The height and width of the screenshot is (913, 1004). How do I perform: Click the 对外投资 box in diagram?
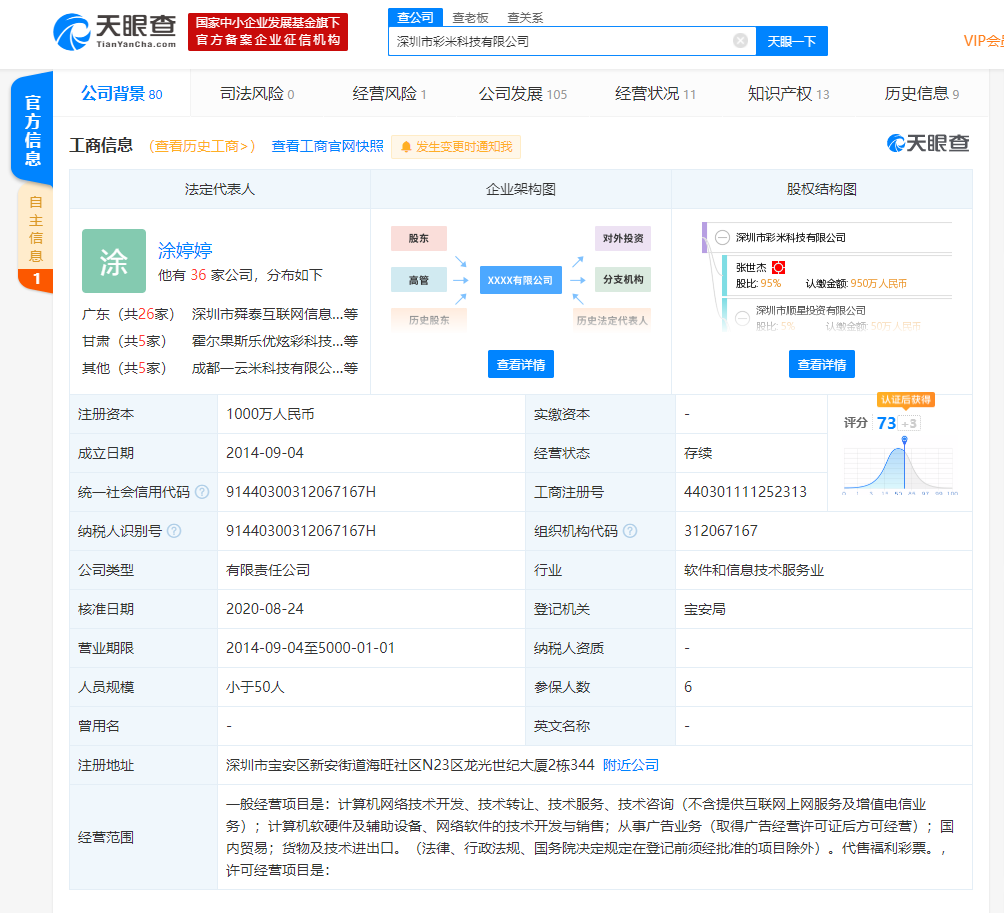pyautogui.click(x=623, y=238)
